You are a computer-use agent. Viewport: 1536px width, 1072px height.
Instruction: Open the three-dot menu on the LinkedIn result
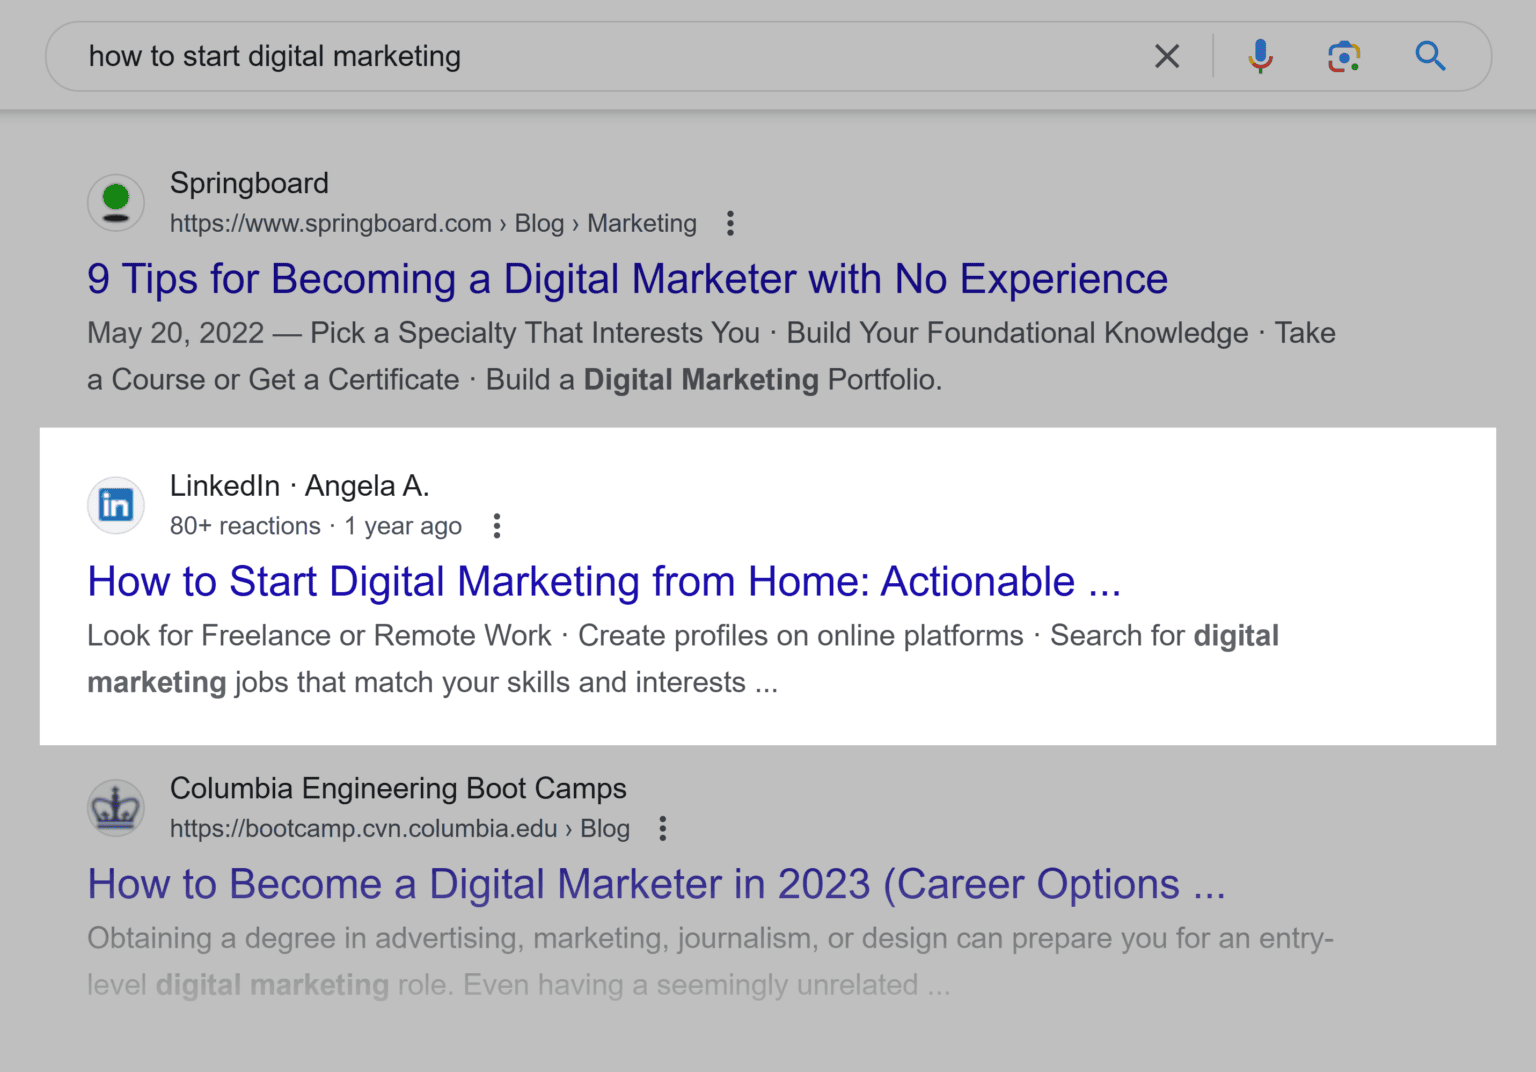(x=496, y=525)
